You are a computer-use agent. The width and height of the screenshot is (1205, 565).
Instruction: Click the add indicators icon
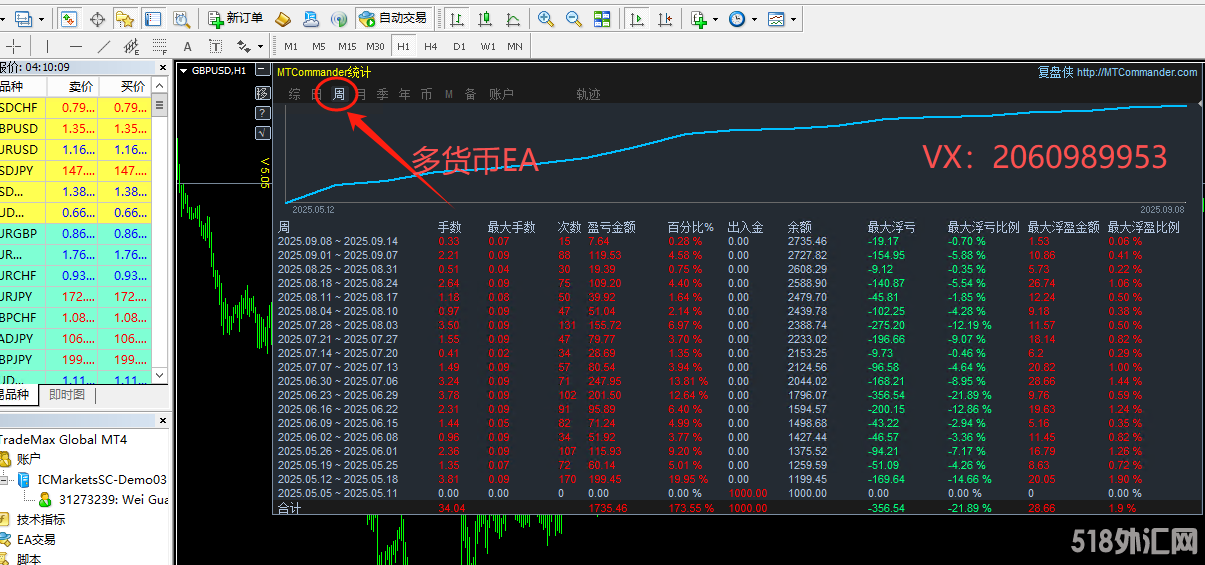point(698,18)
